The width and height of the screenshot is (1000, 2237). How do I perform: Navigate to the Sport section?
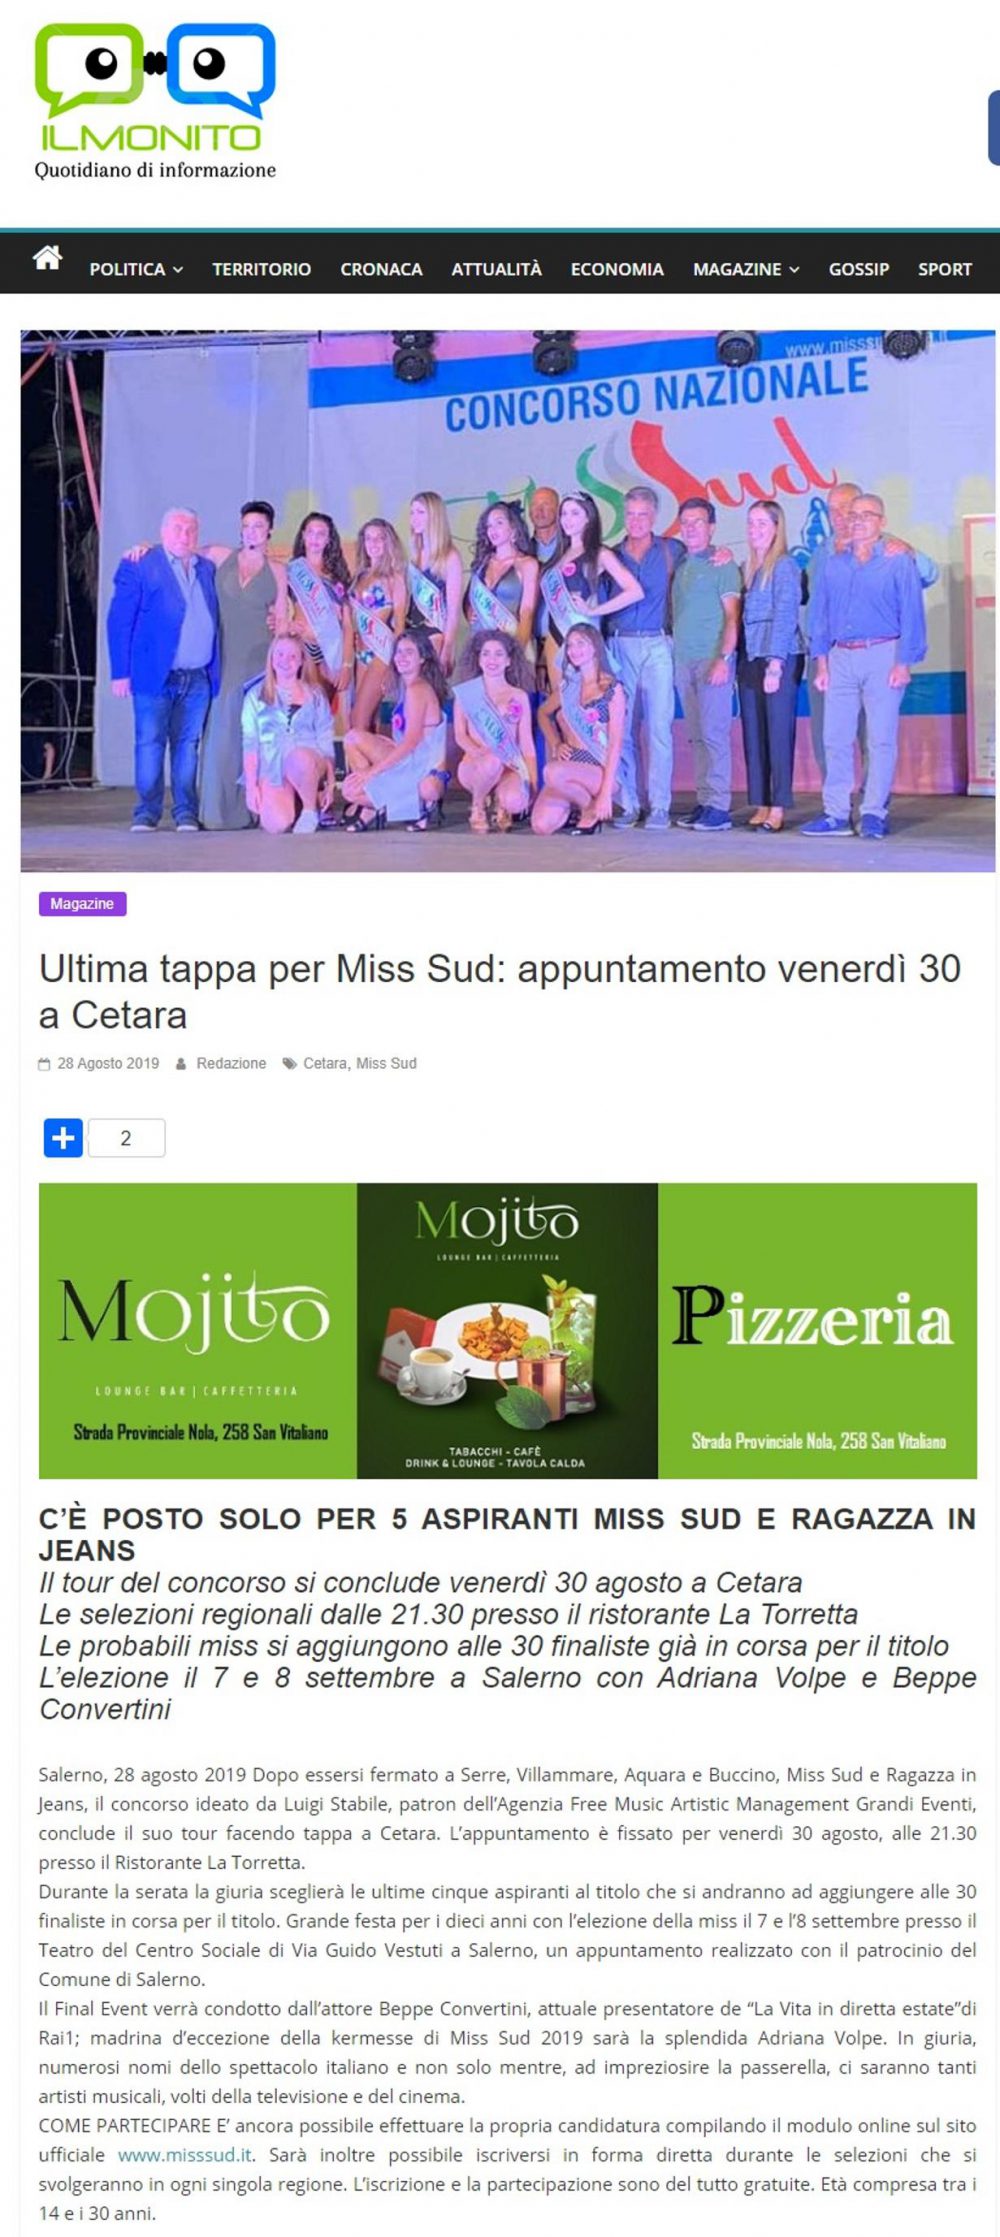[945, 269]
